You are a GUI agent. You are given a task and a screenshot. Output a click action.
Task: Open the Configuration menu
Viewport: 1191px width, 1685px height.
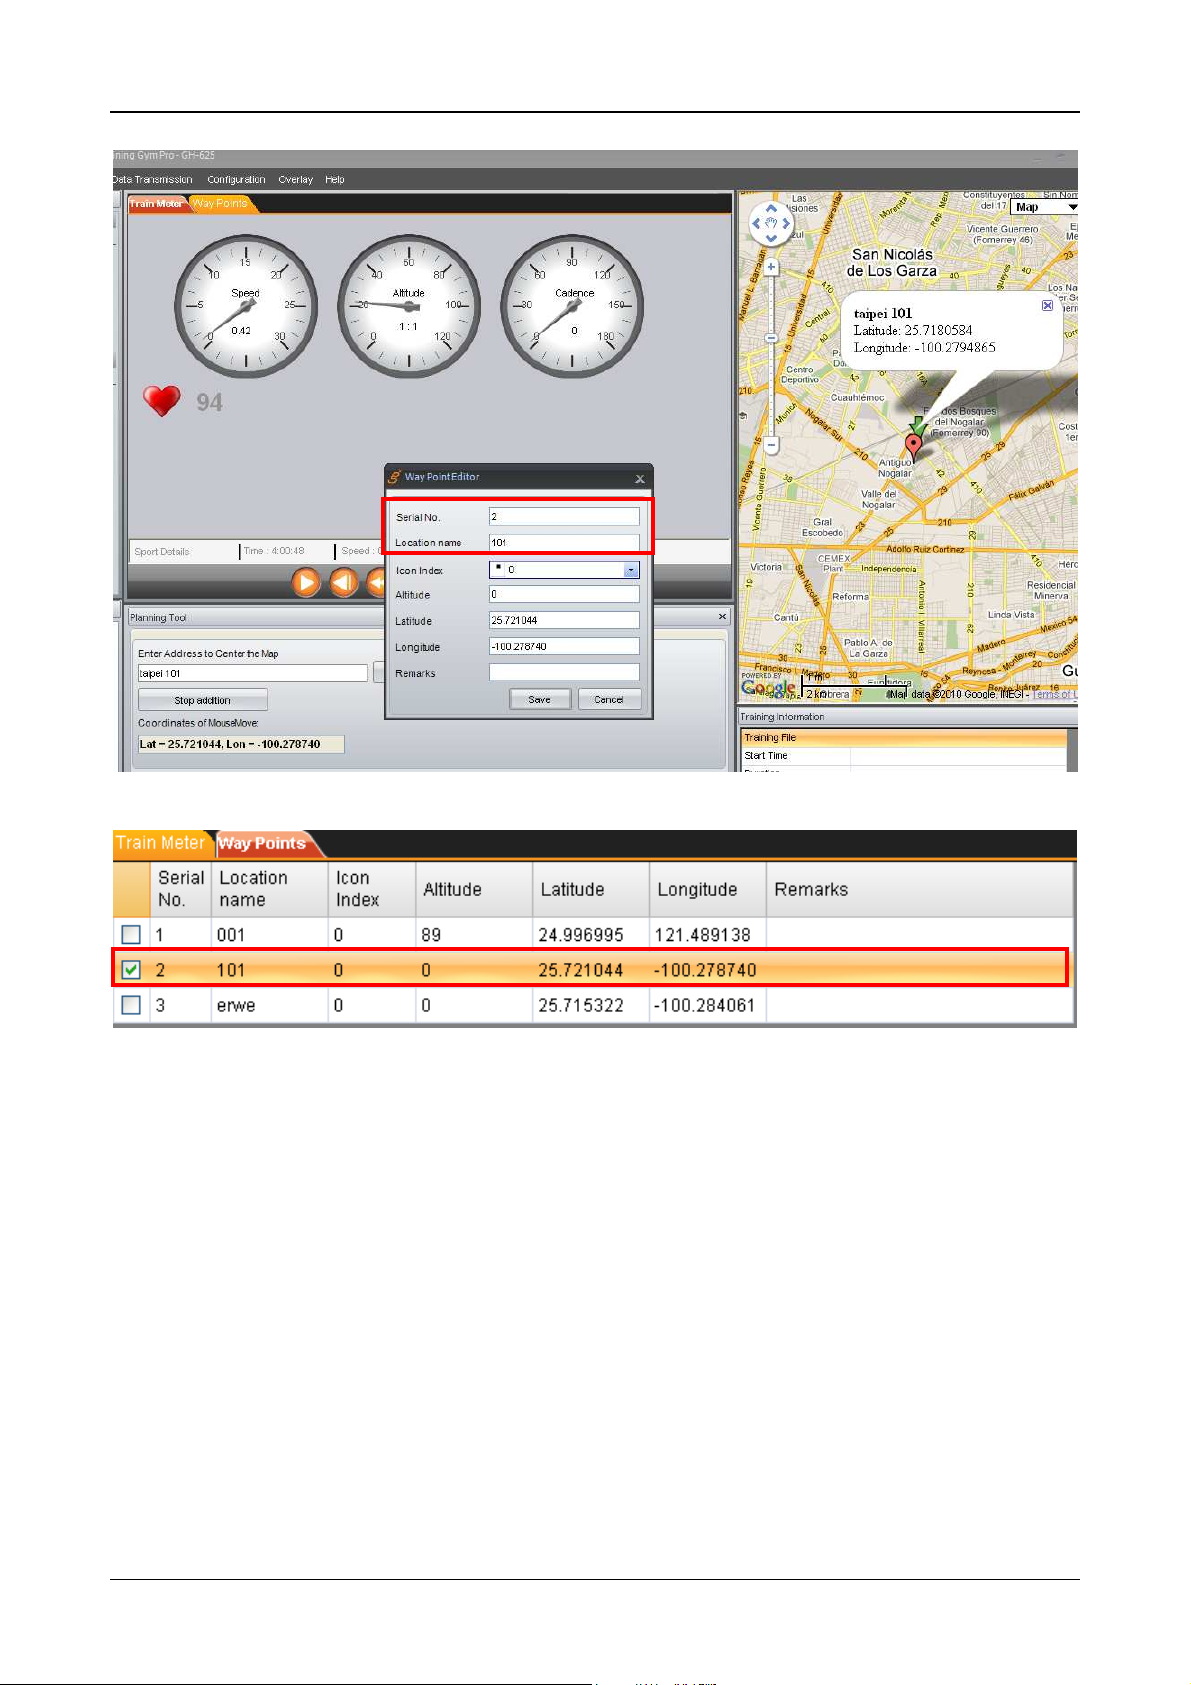(236, 180)
